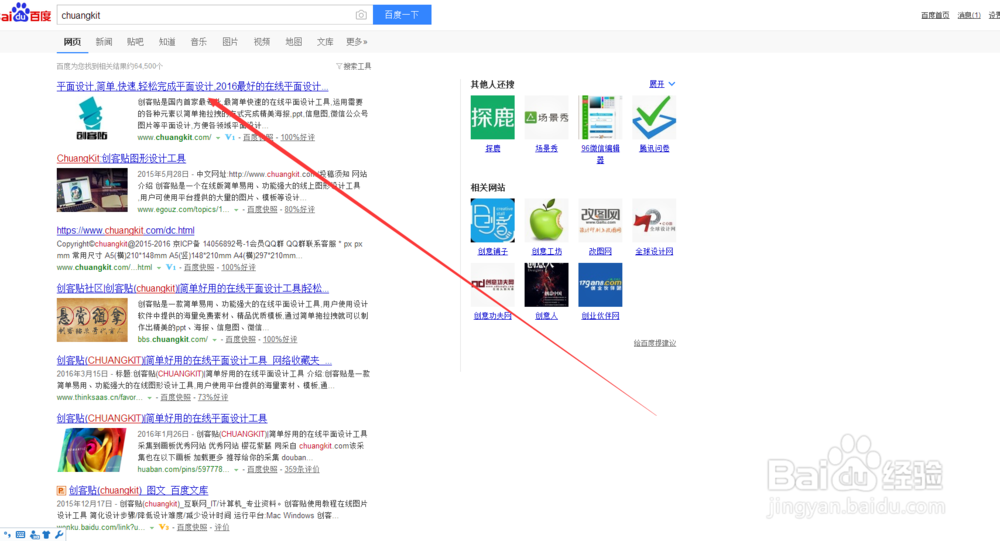Viewport: 1000px width, 541px height.
Task: Switch to the 视频 tab
Action: tap(261, 42)
